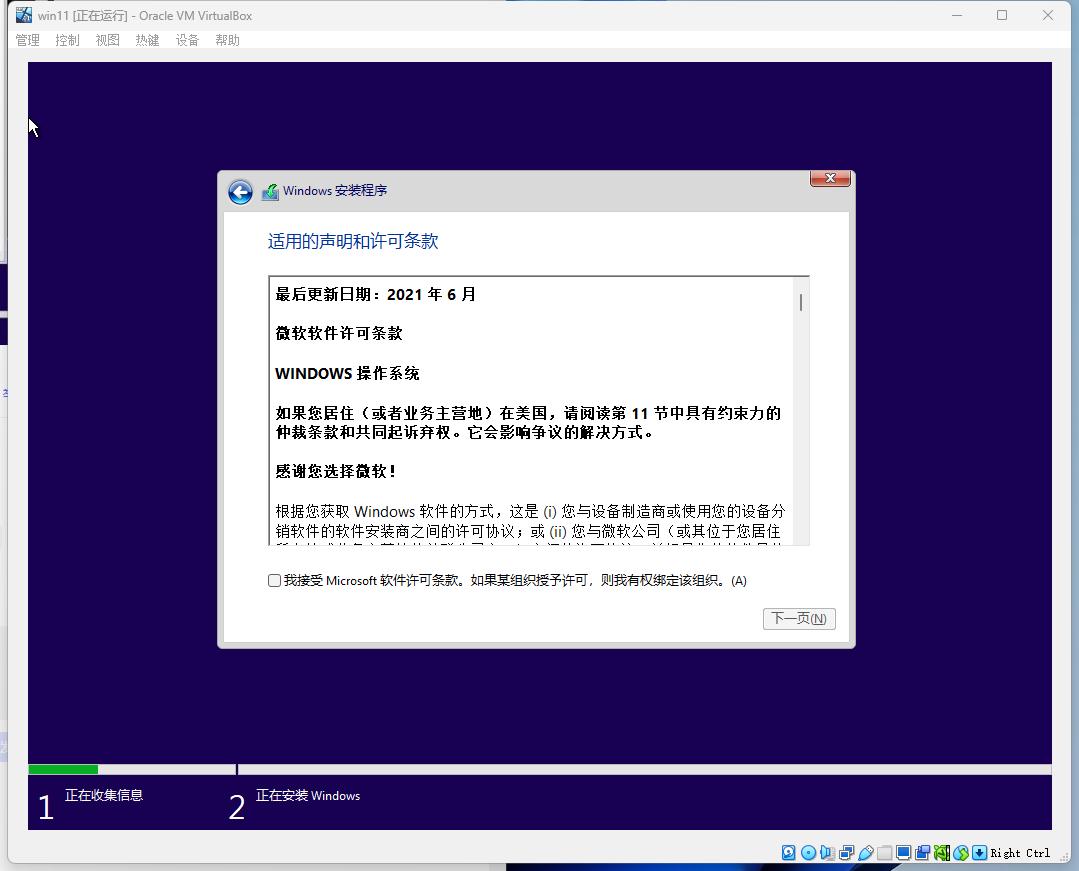The image size is (1079, 871).
Task: Click the 下一页 button
Action: (x=798, y=618)
